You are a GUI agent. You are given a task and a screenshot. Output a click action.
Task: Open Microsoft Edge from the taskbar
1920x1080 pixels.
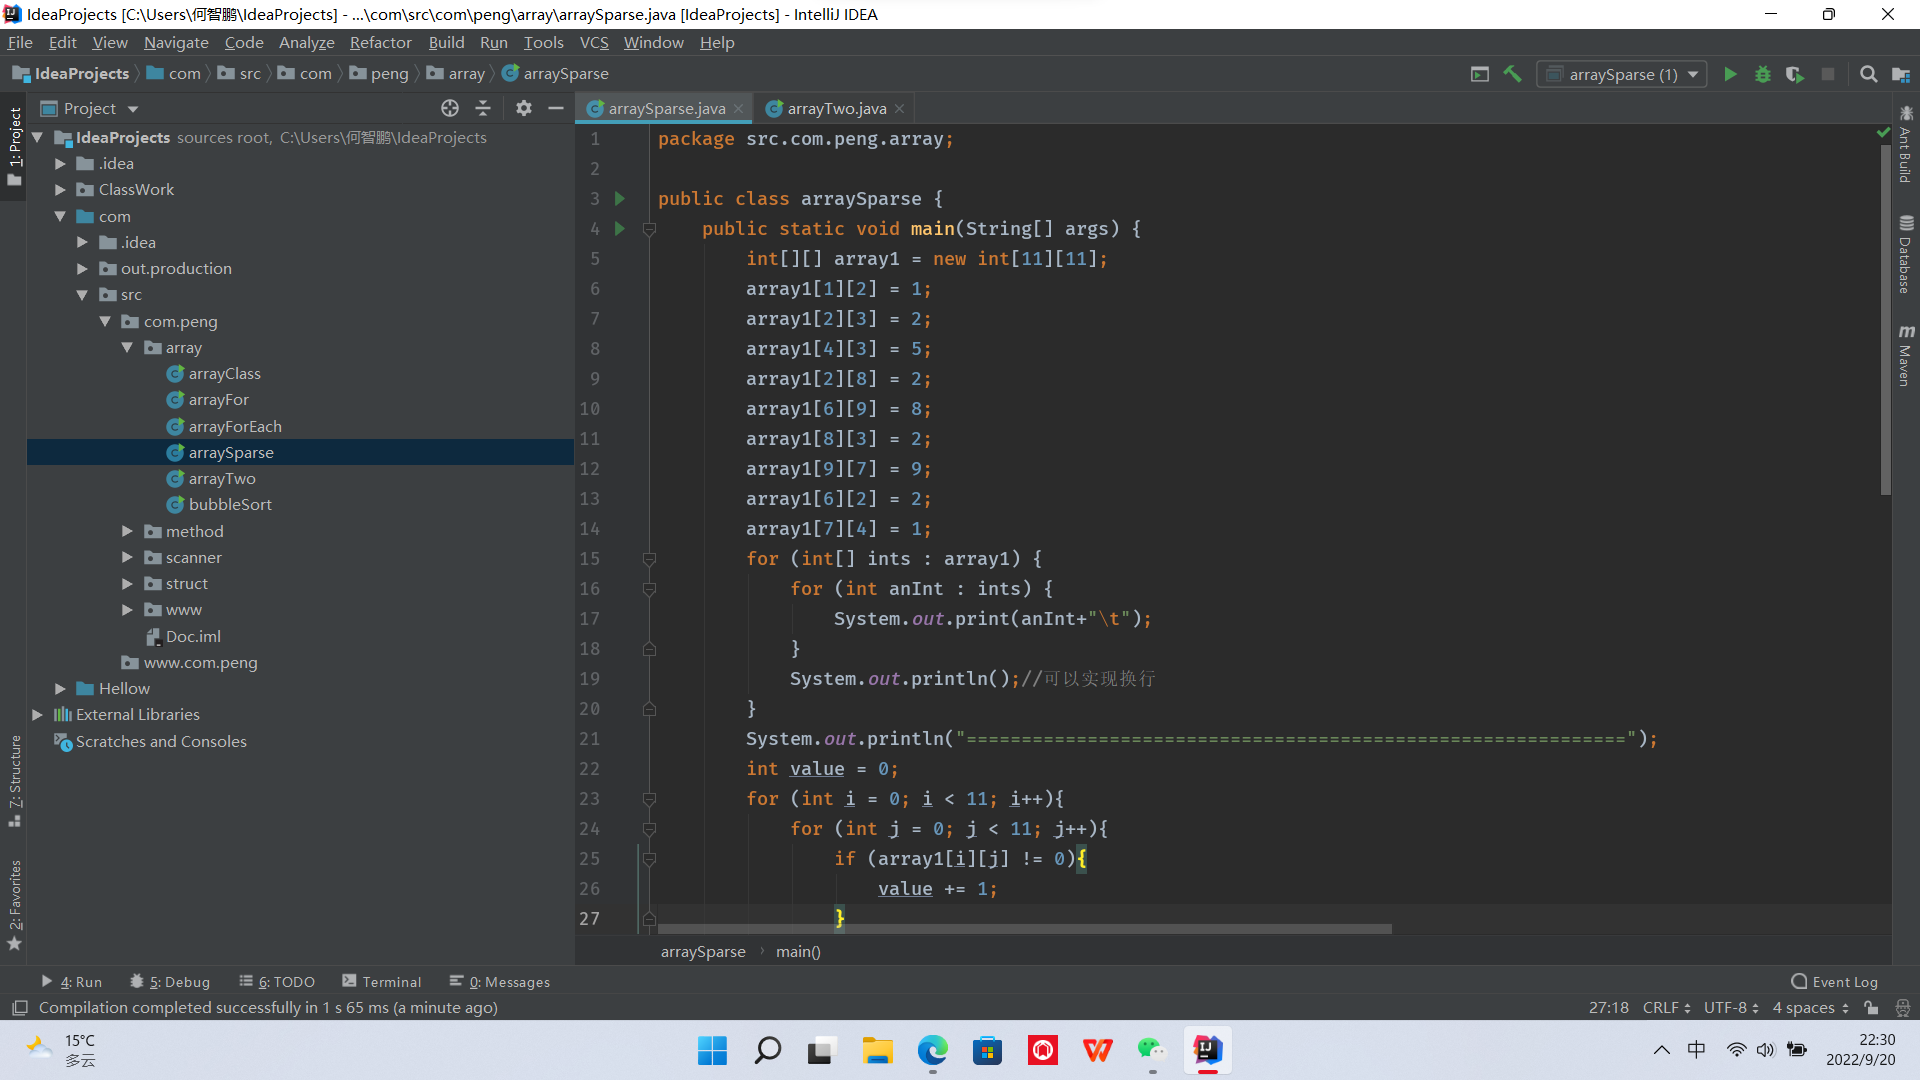pos(932,1050)
